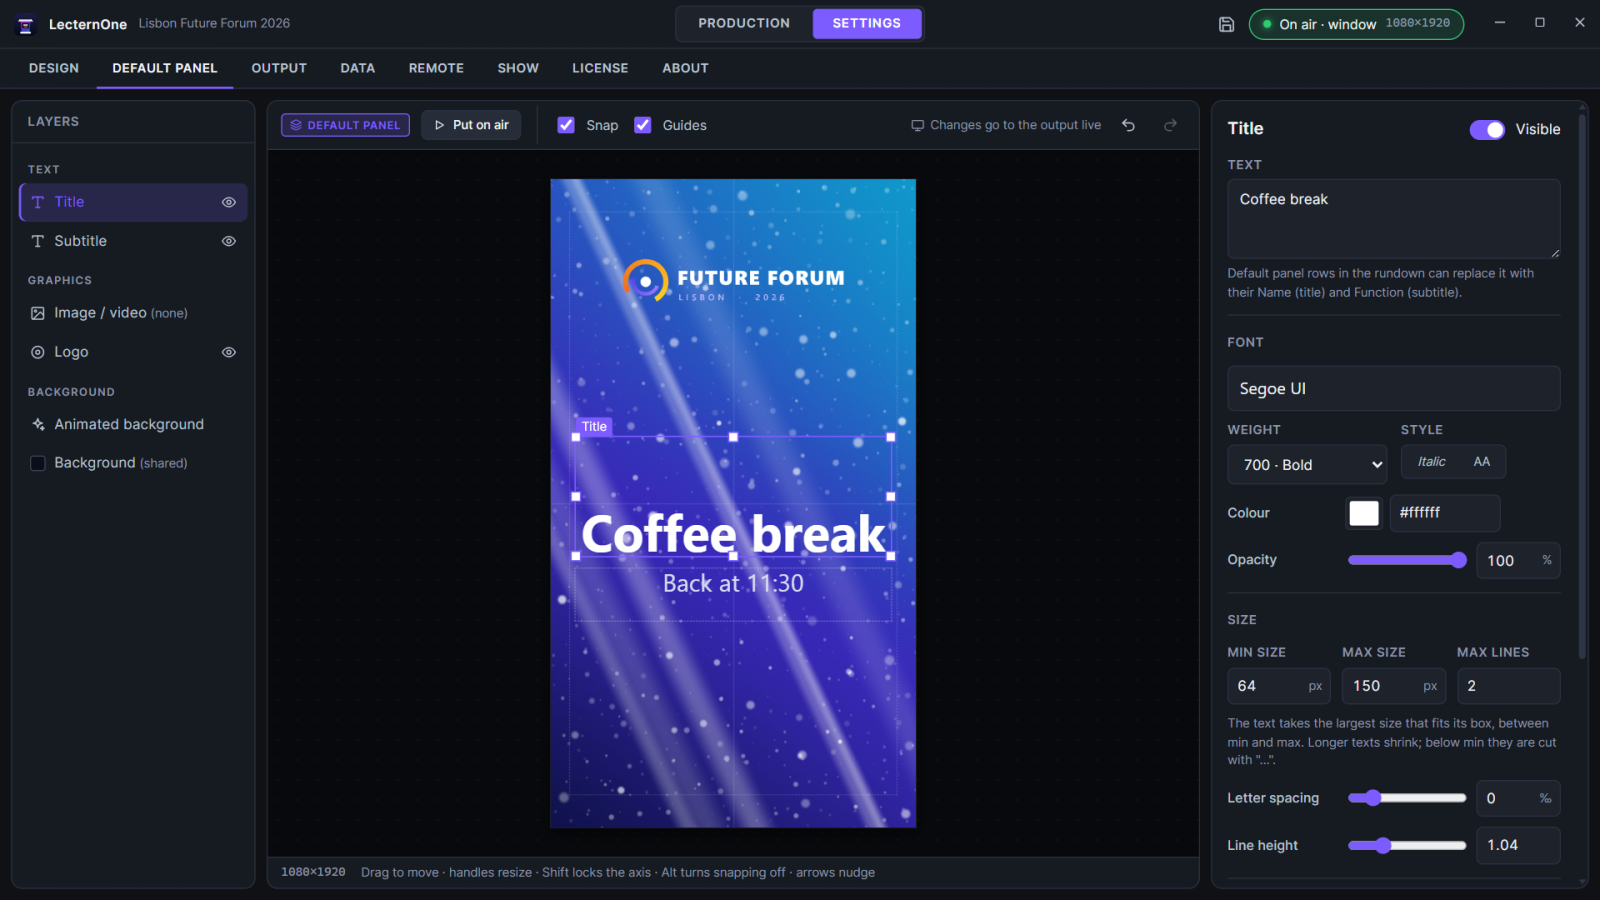The height and width of the screenshot is (900, 1600).
Task: Click the Put on air button
Action: [x=471, y=125]
